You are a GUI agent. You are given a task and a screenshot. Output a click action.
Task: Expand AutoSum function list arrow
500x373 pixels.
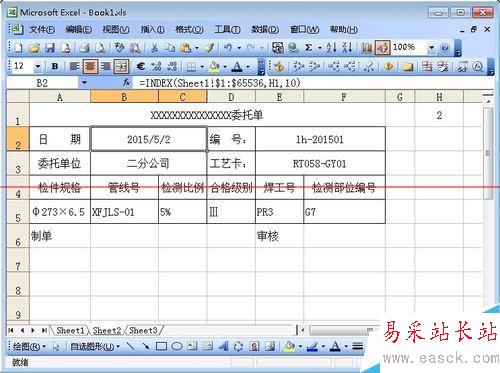coord(319,48)
